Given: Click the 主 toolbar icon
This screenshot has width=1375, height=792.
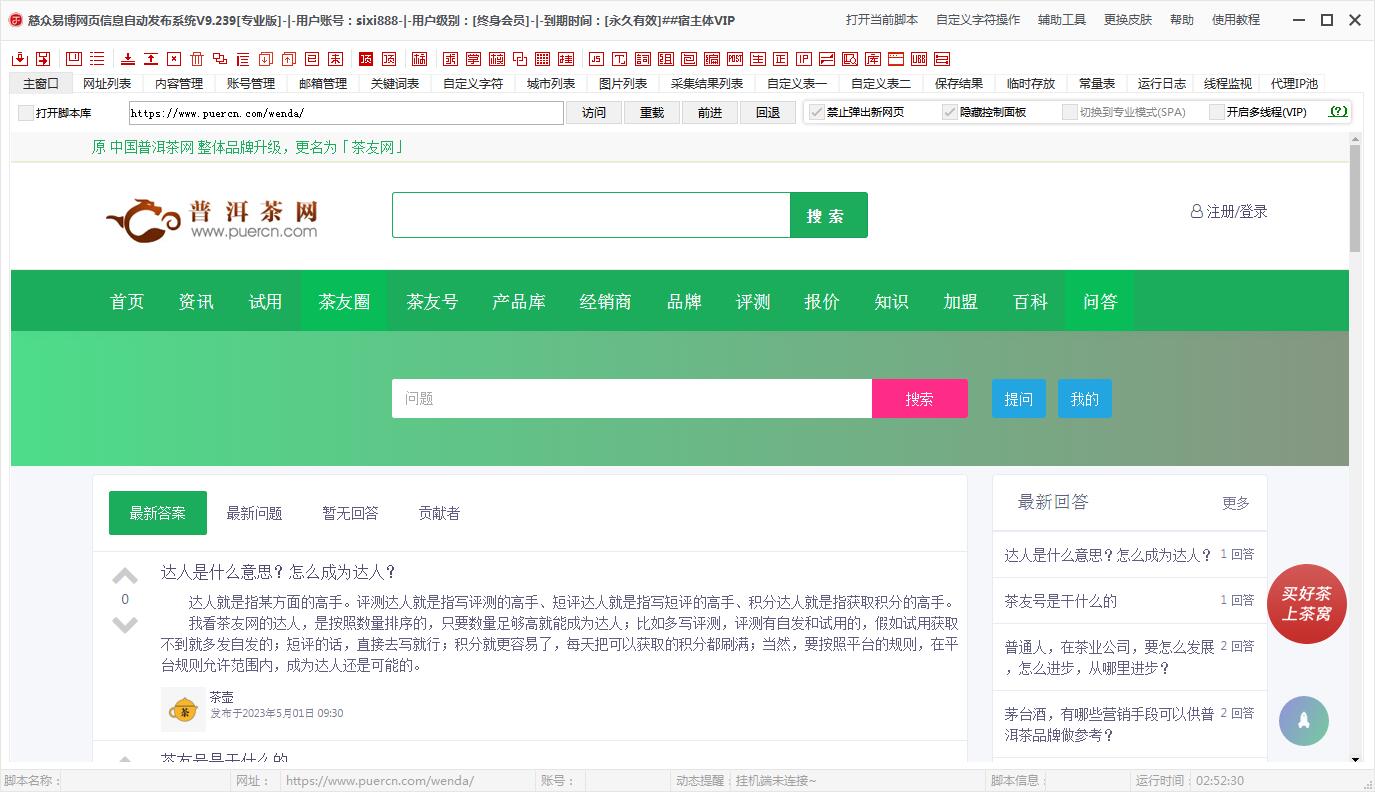Looking at the screenshot, I should (757, 59).
